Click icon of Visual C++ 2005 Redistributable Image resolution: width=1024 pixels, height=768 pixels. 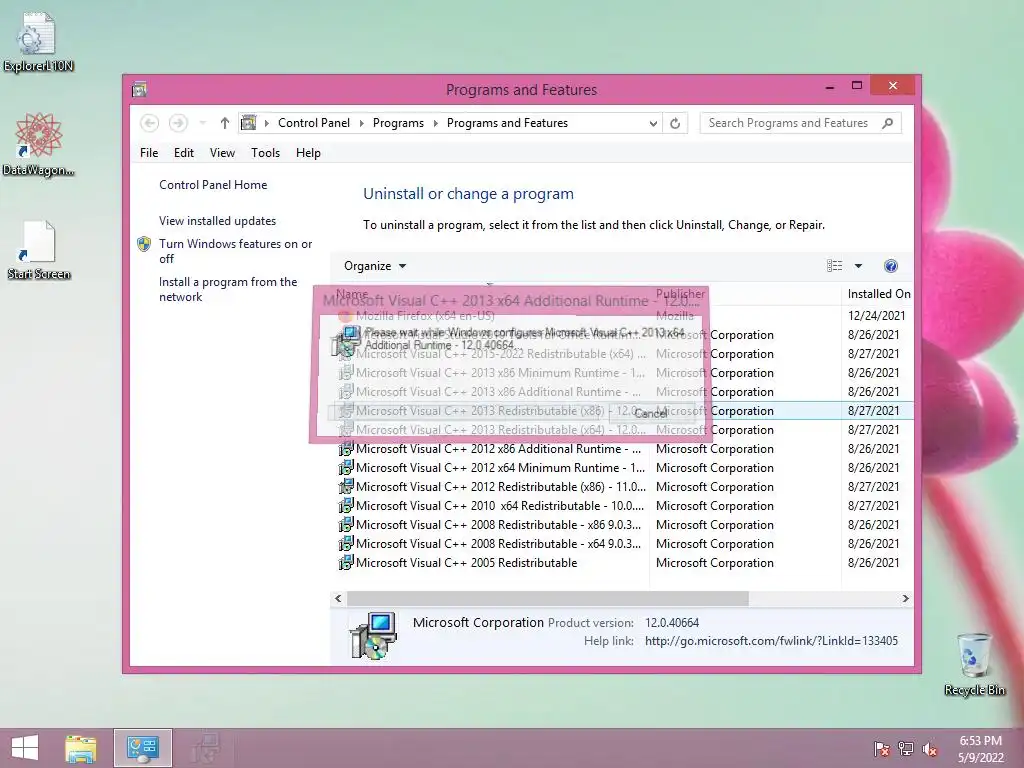point(346,562)
